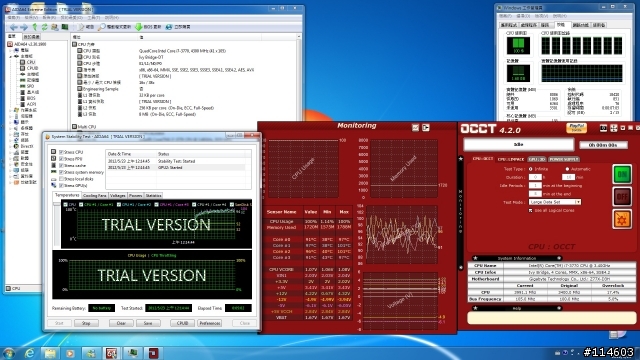This screenshot has width=640, height=360.
Task: Switch to OCCT taskbar icon
Action: [153, 353]
